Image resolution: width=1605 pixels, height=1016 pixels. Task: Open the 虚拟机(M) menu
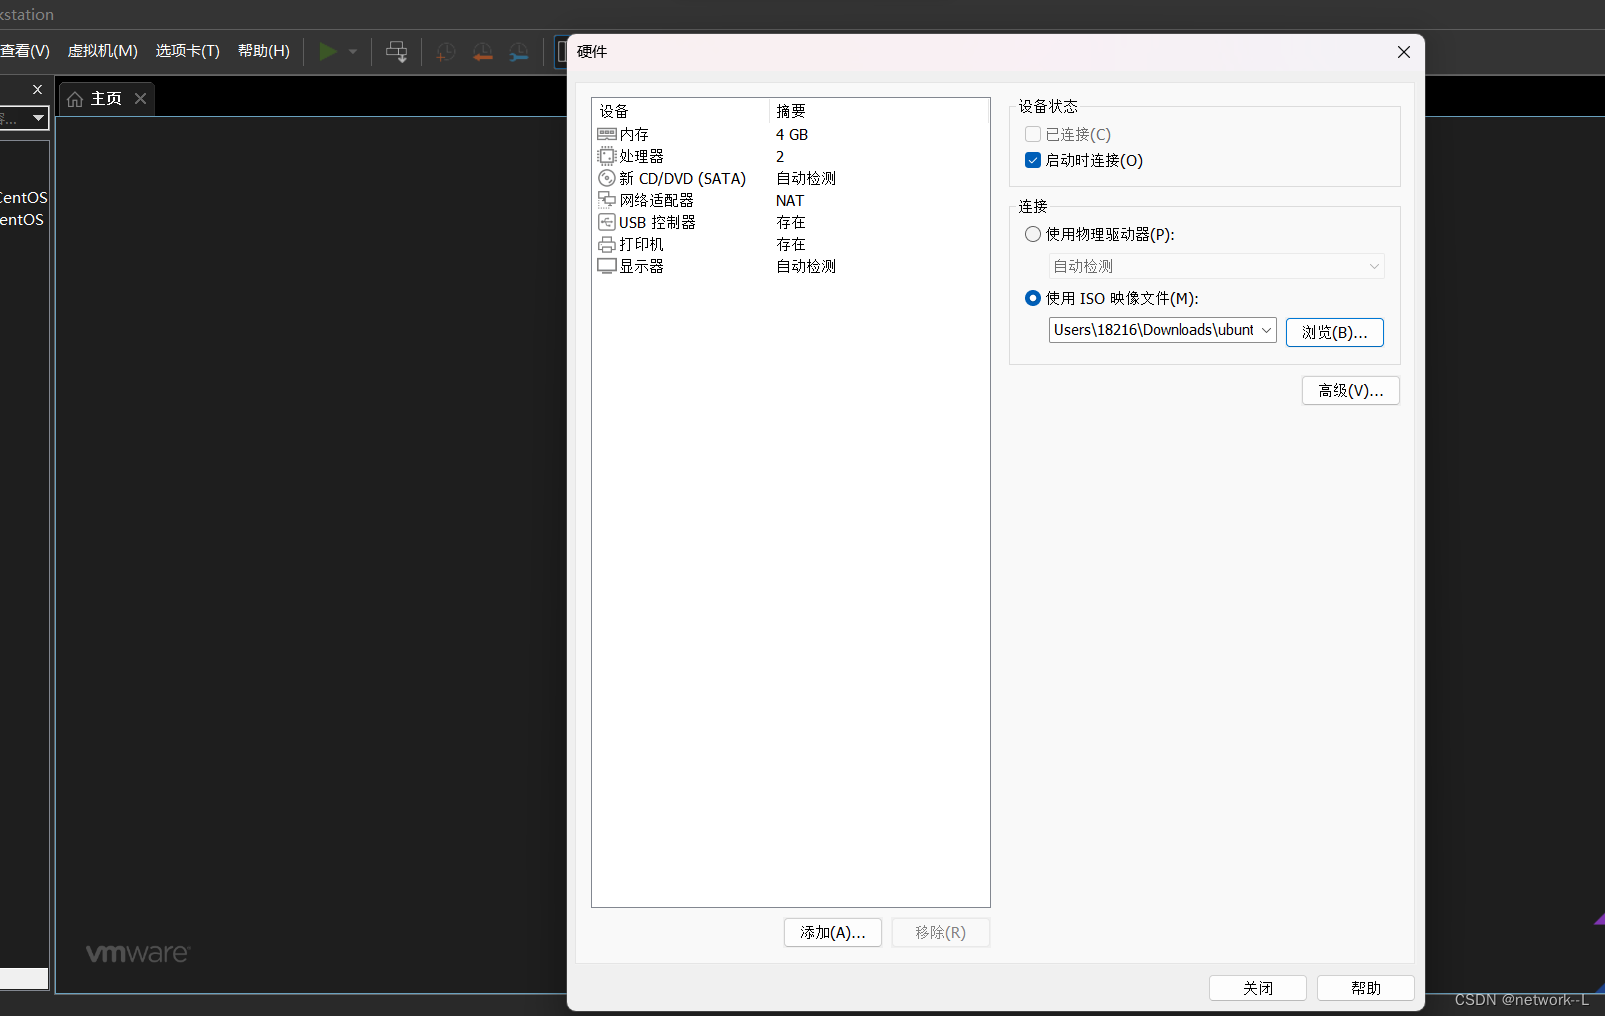[x=102, y=51]
